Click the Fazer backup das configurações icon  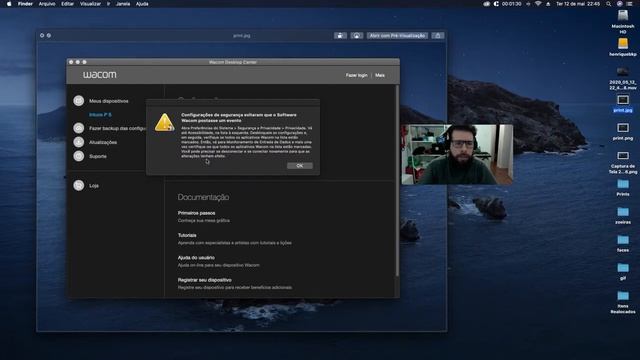point(79,128)
